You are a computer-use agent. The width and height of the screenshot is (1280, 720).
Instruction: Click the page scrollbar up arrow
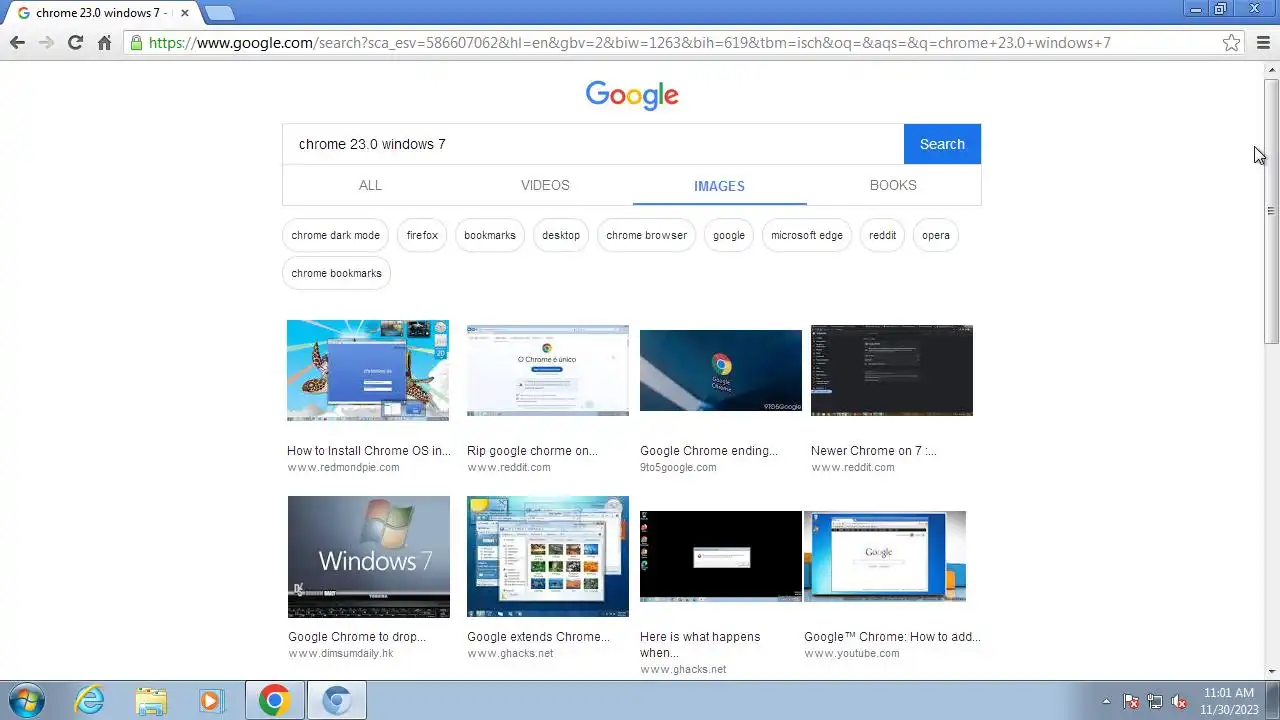click(1271, 70)
